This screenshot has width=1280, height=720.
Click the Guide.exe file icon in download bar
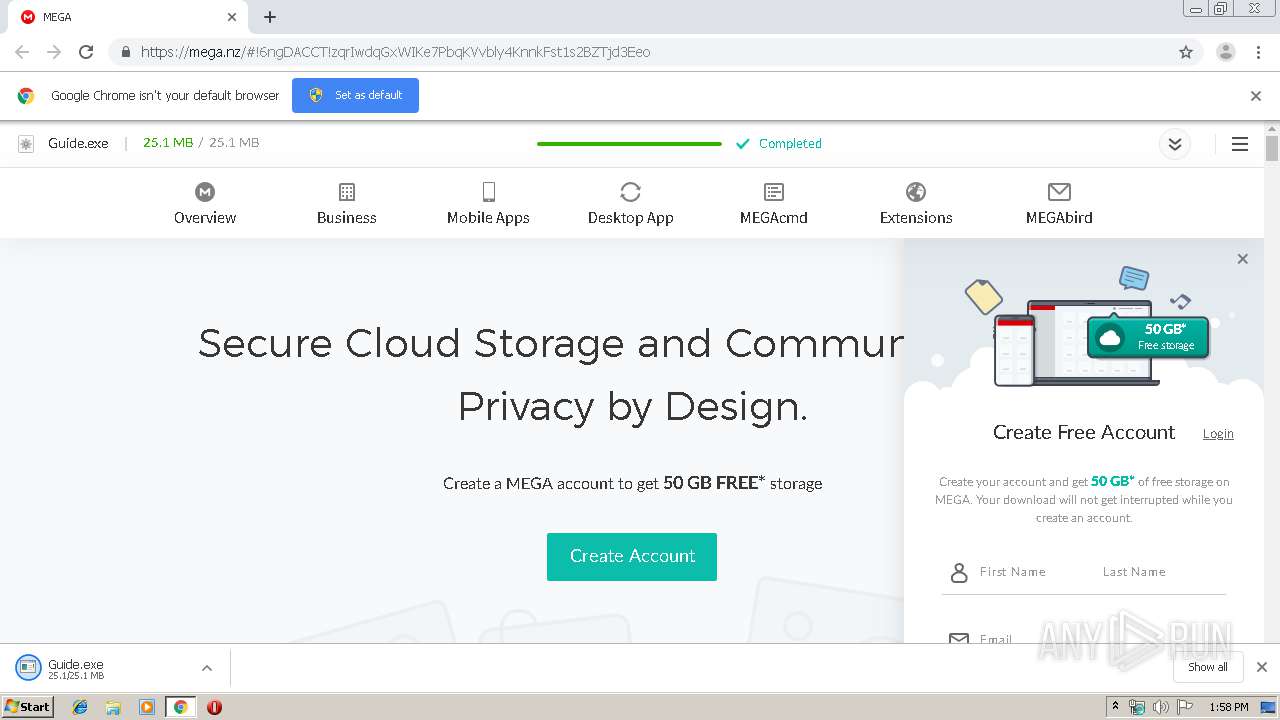[x=28, y=667]
